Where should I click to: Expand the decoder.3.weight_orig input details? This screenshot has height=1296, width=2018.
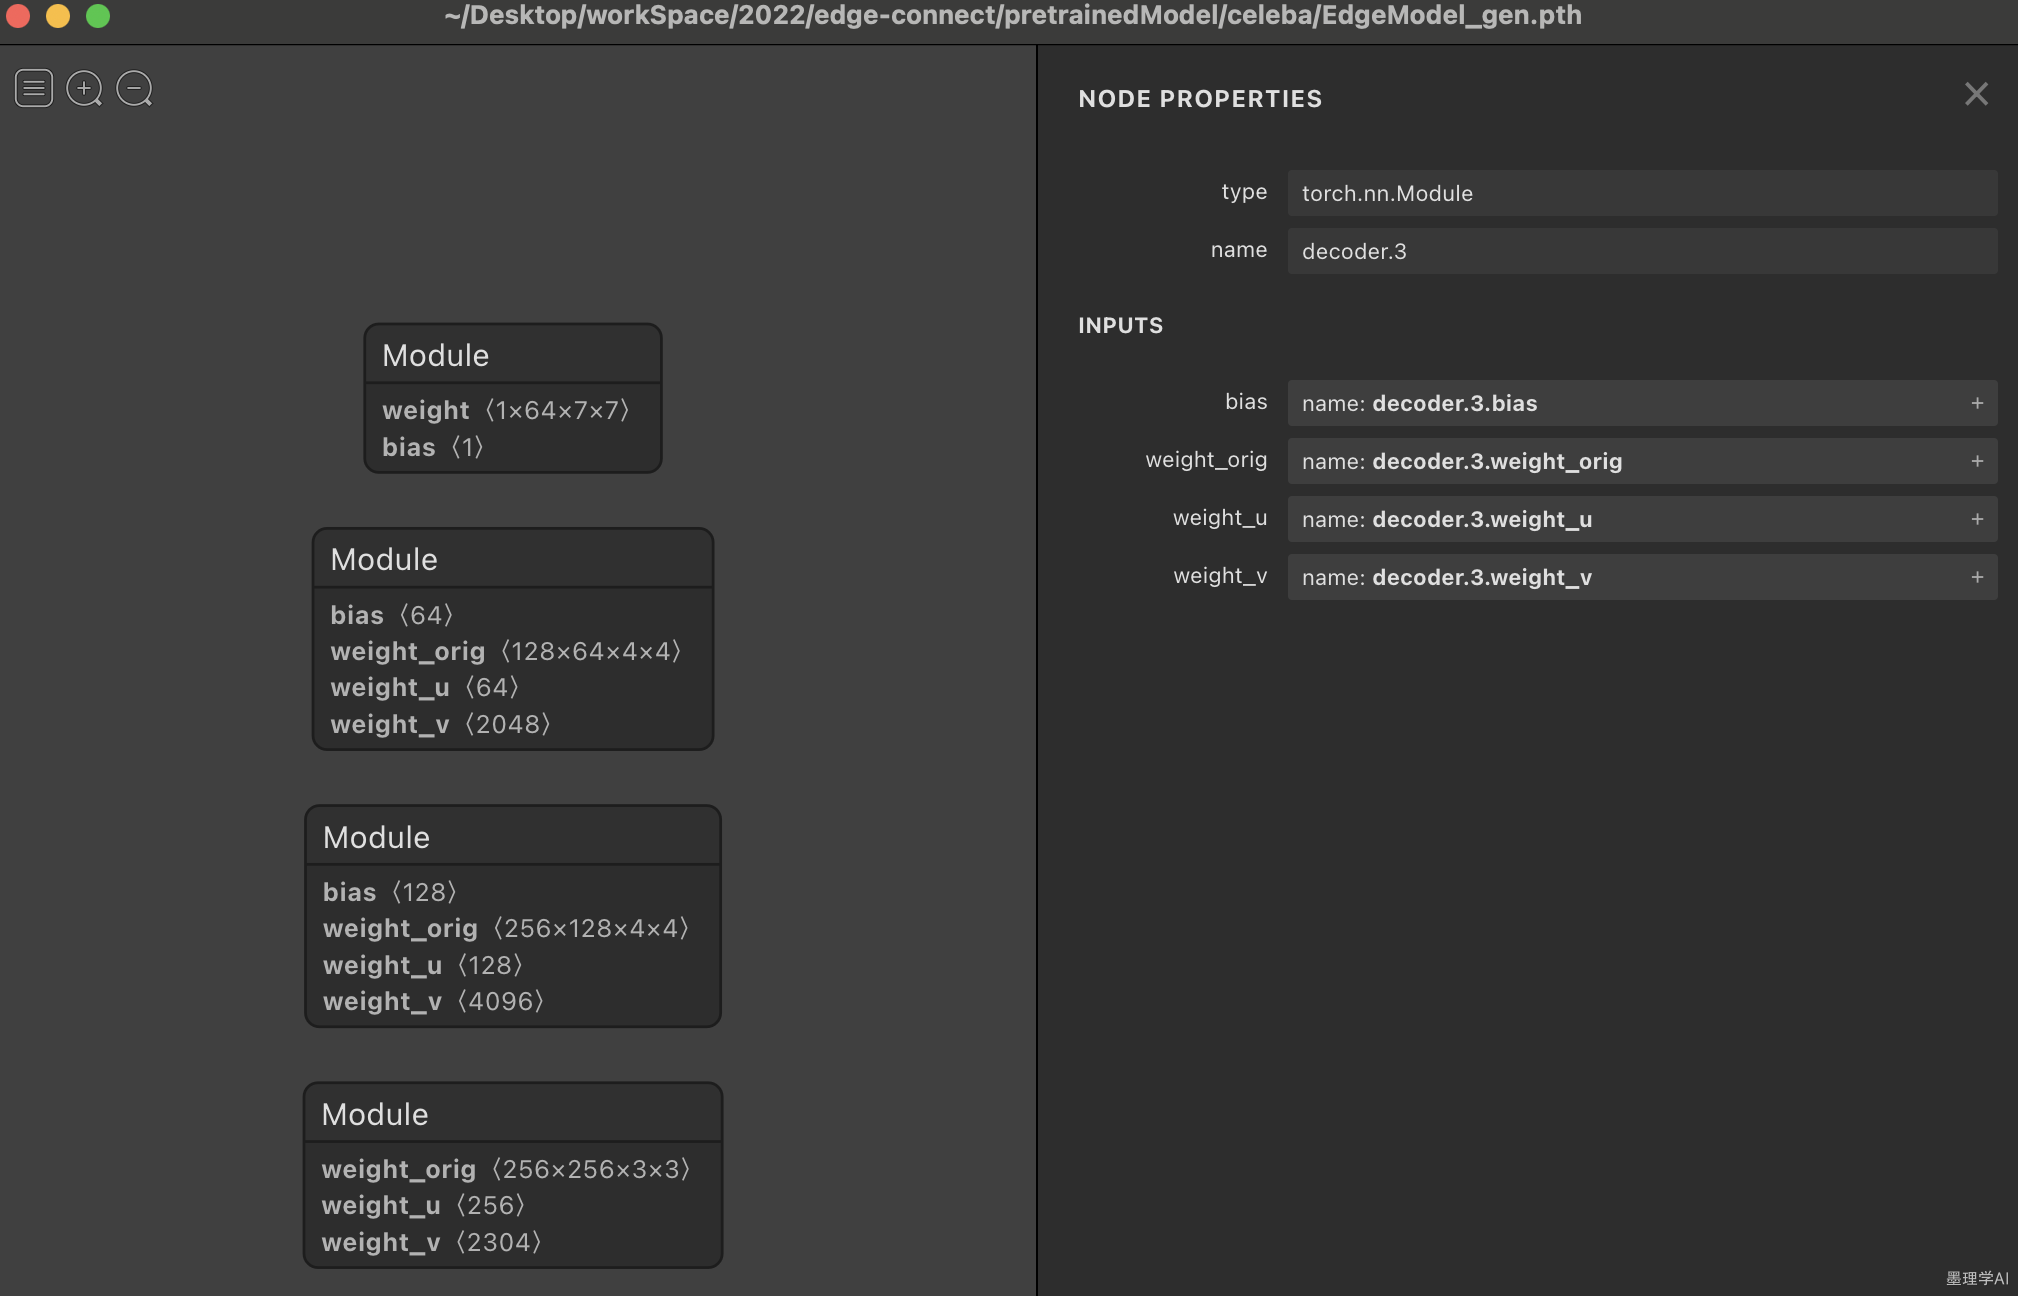pyautogui.click(x=1976, y=461)
